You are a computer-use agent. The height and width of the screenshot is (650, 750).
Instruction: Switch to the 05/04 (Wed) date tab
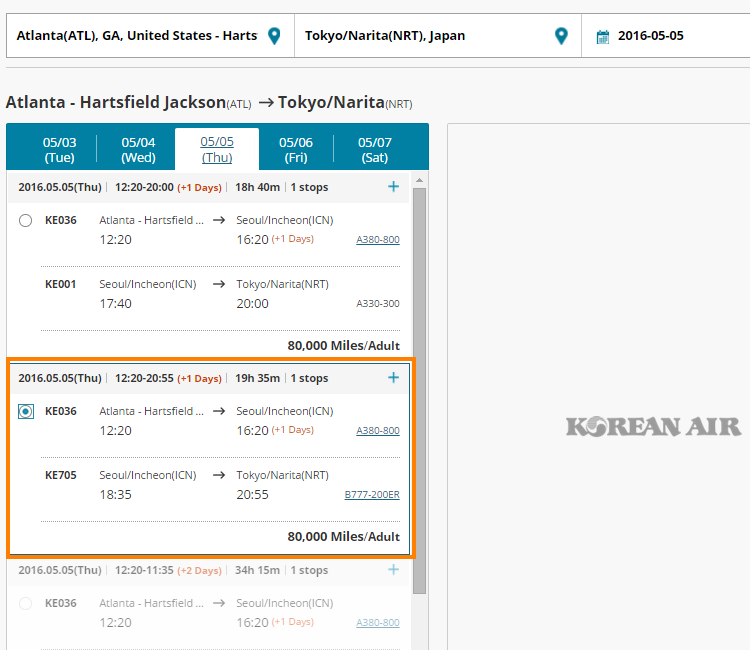(138, 149)
